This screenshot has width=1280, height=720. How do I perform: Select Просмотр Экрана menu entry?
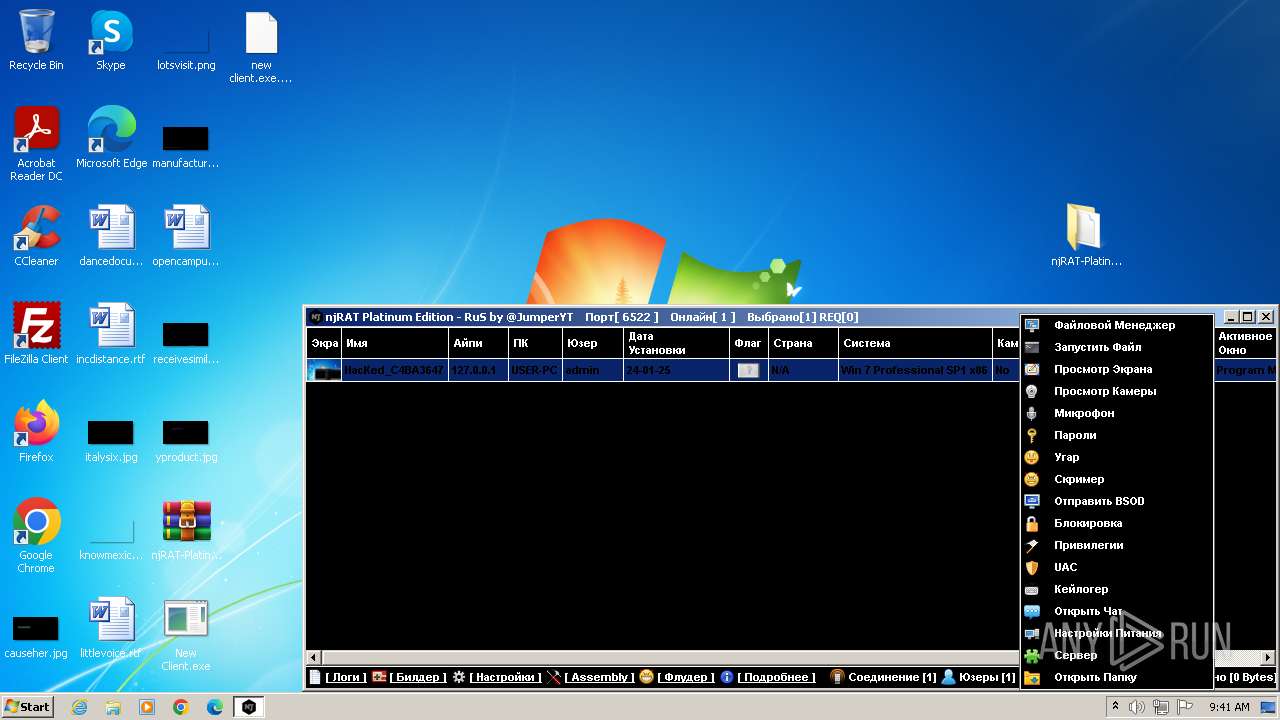pos(1116,369)
